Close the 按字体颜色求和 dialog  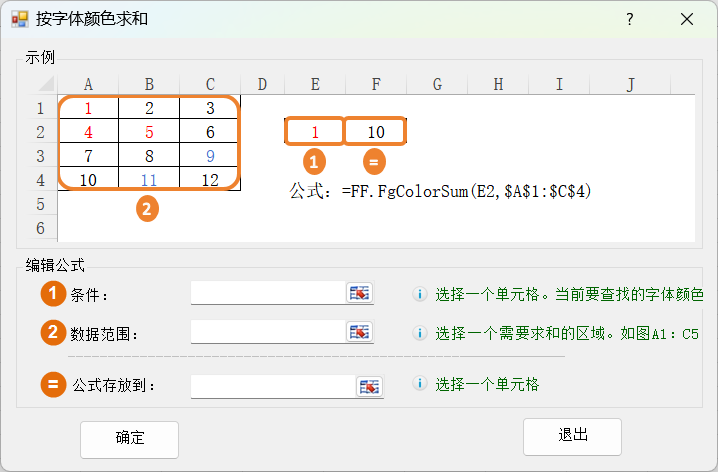click(x=687, y=19)
